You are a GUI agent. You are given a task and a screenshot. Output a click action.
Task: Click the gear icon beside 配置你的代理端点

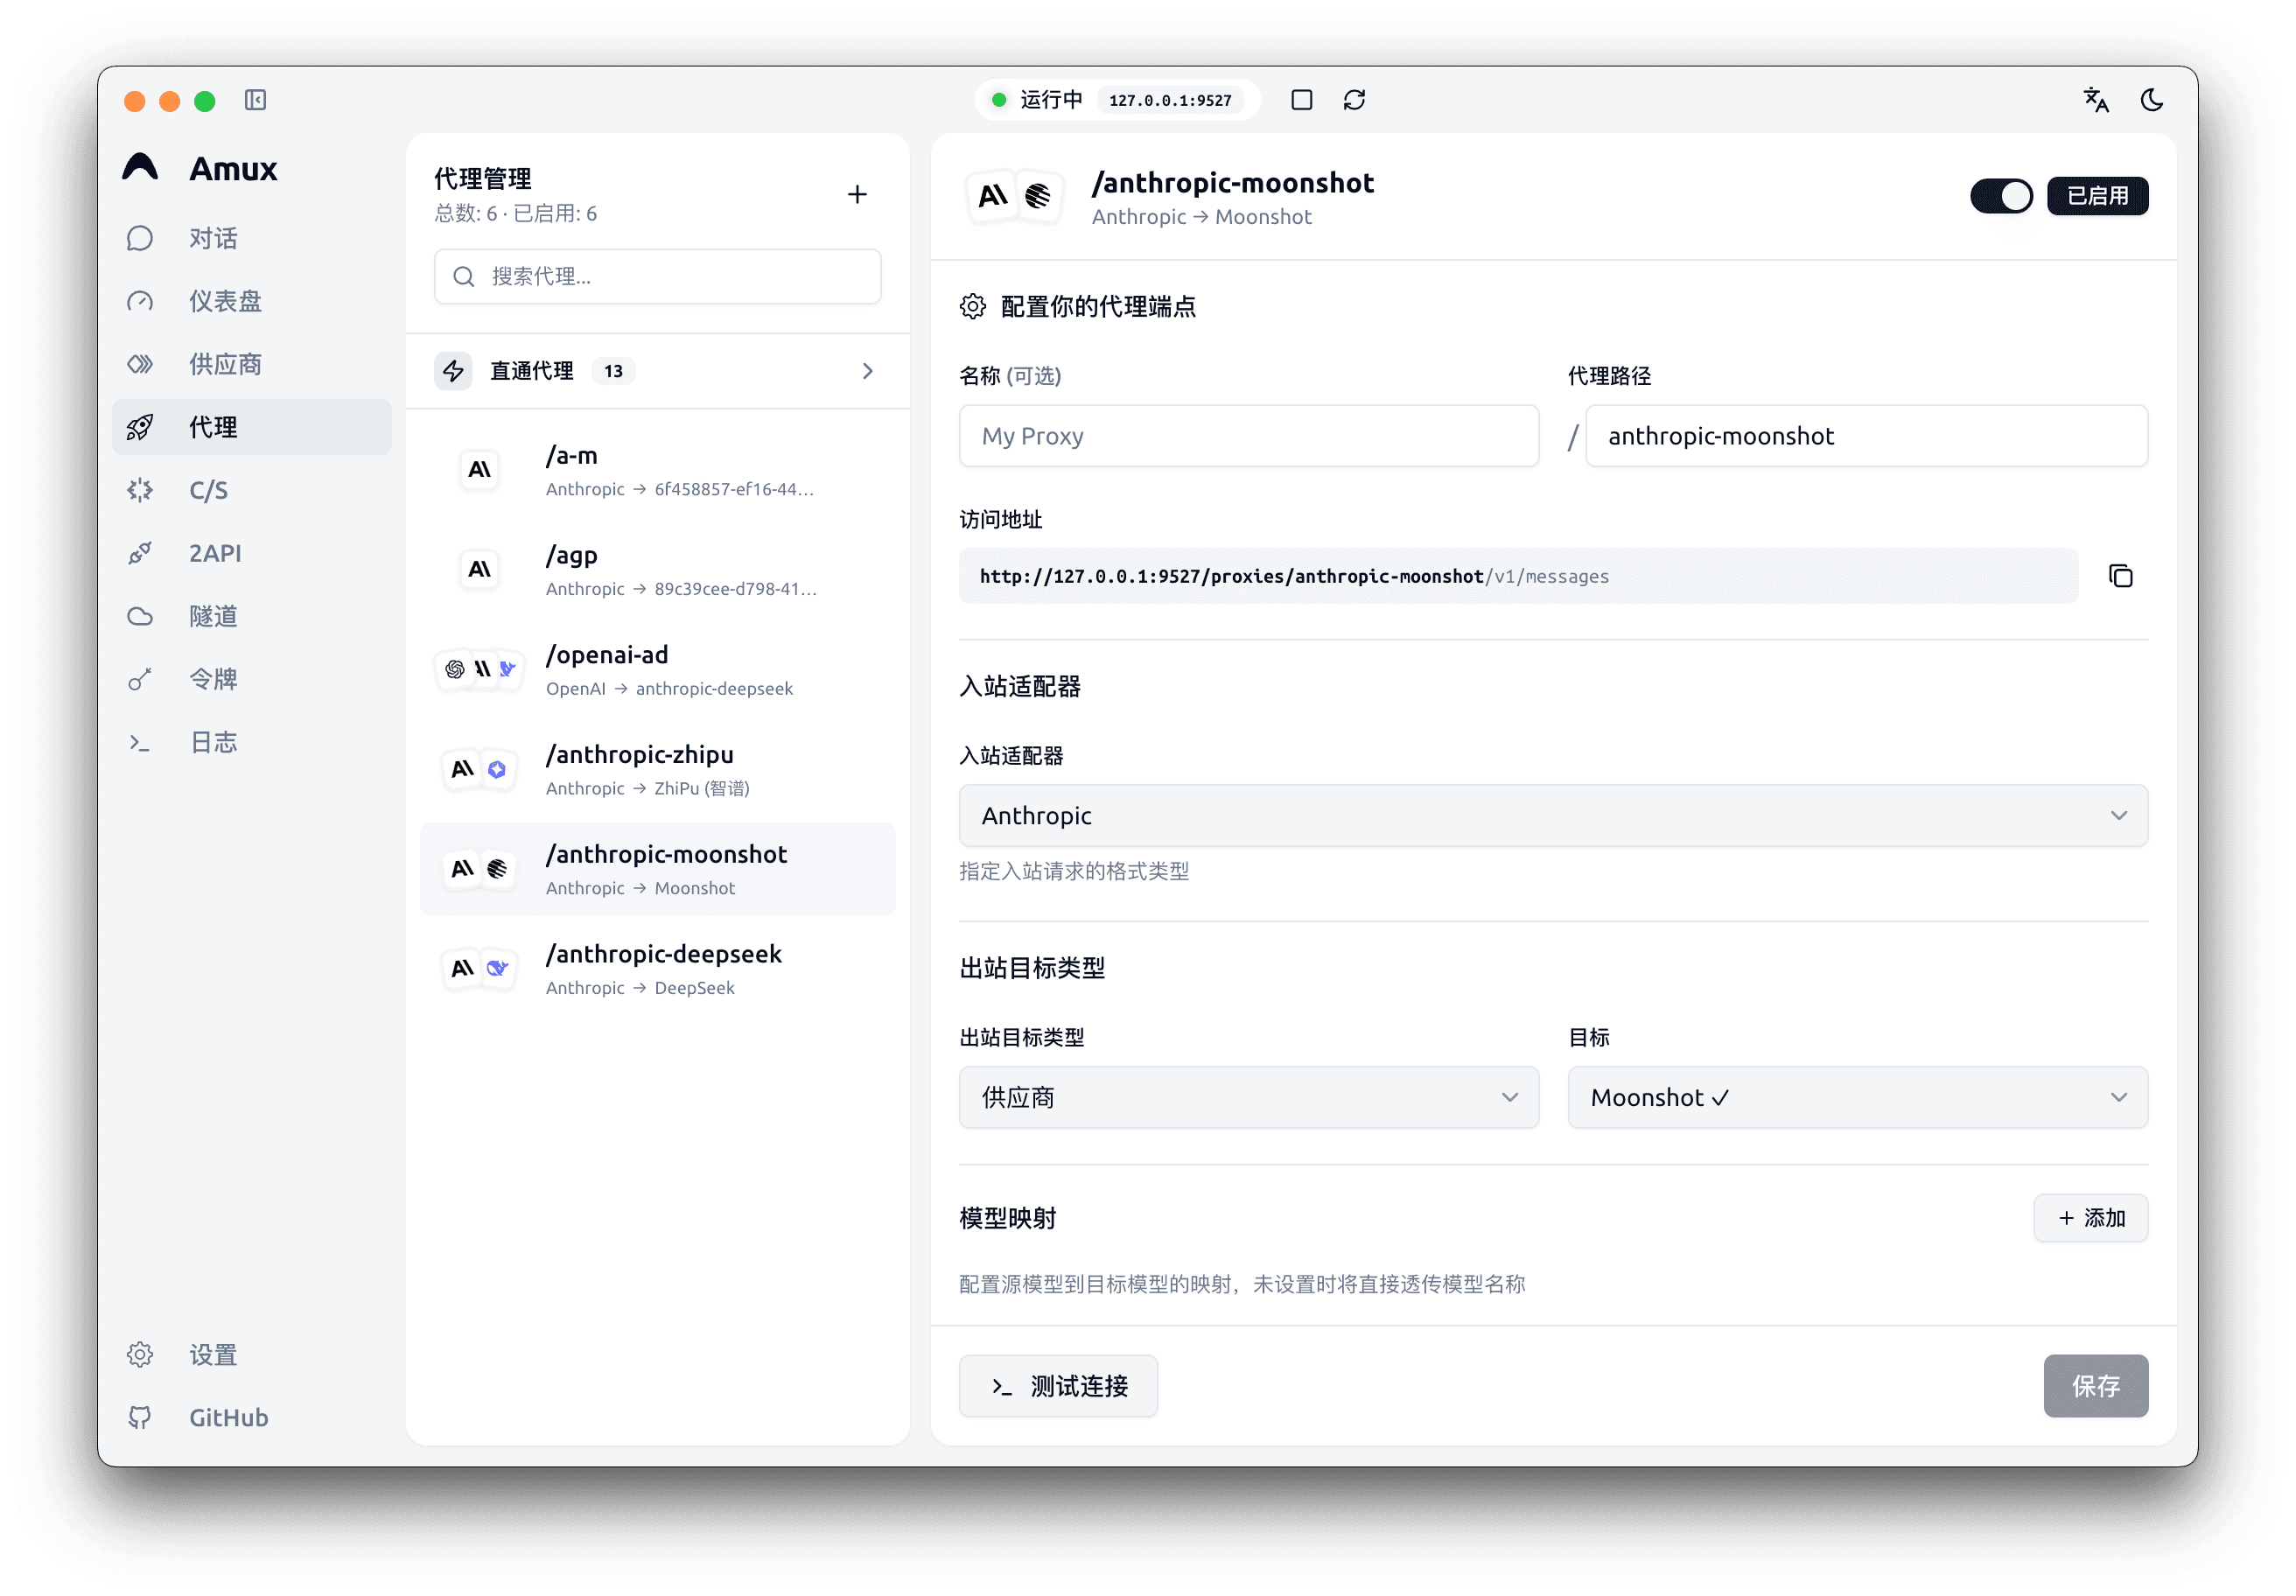click(x=973, y=306)
